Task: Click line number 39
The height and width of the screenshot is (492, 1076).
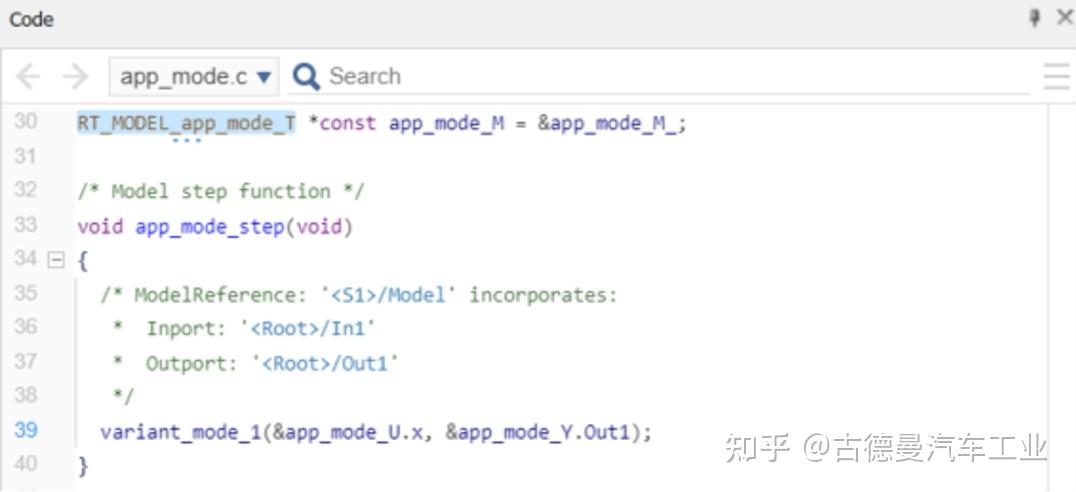Action: pos(26,430)
